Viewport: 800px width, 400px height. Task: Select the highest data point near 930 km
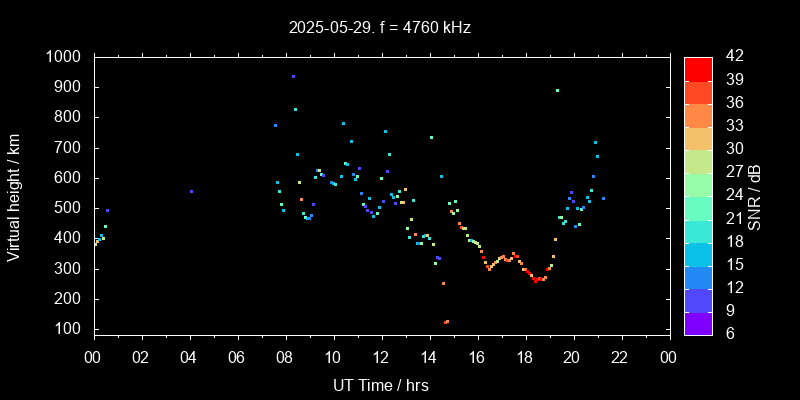293,76
